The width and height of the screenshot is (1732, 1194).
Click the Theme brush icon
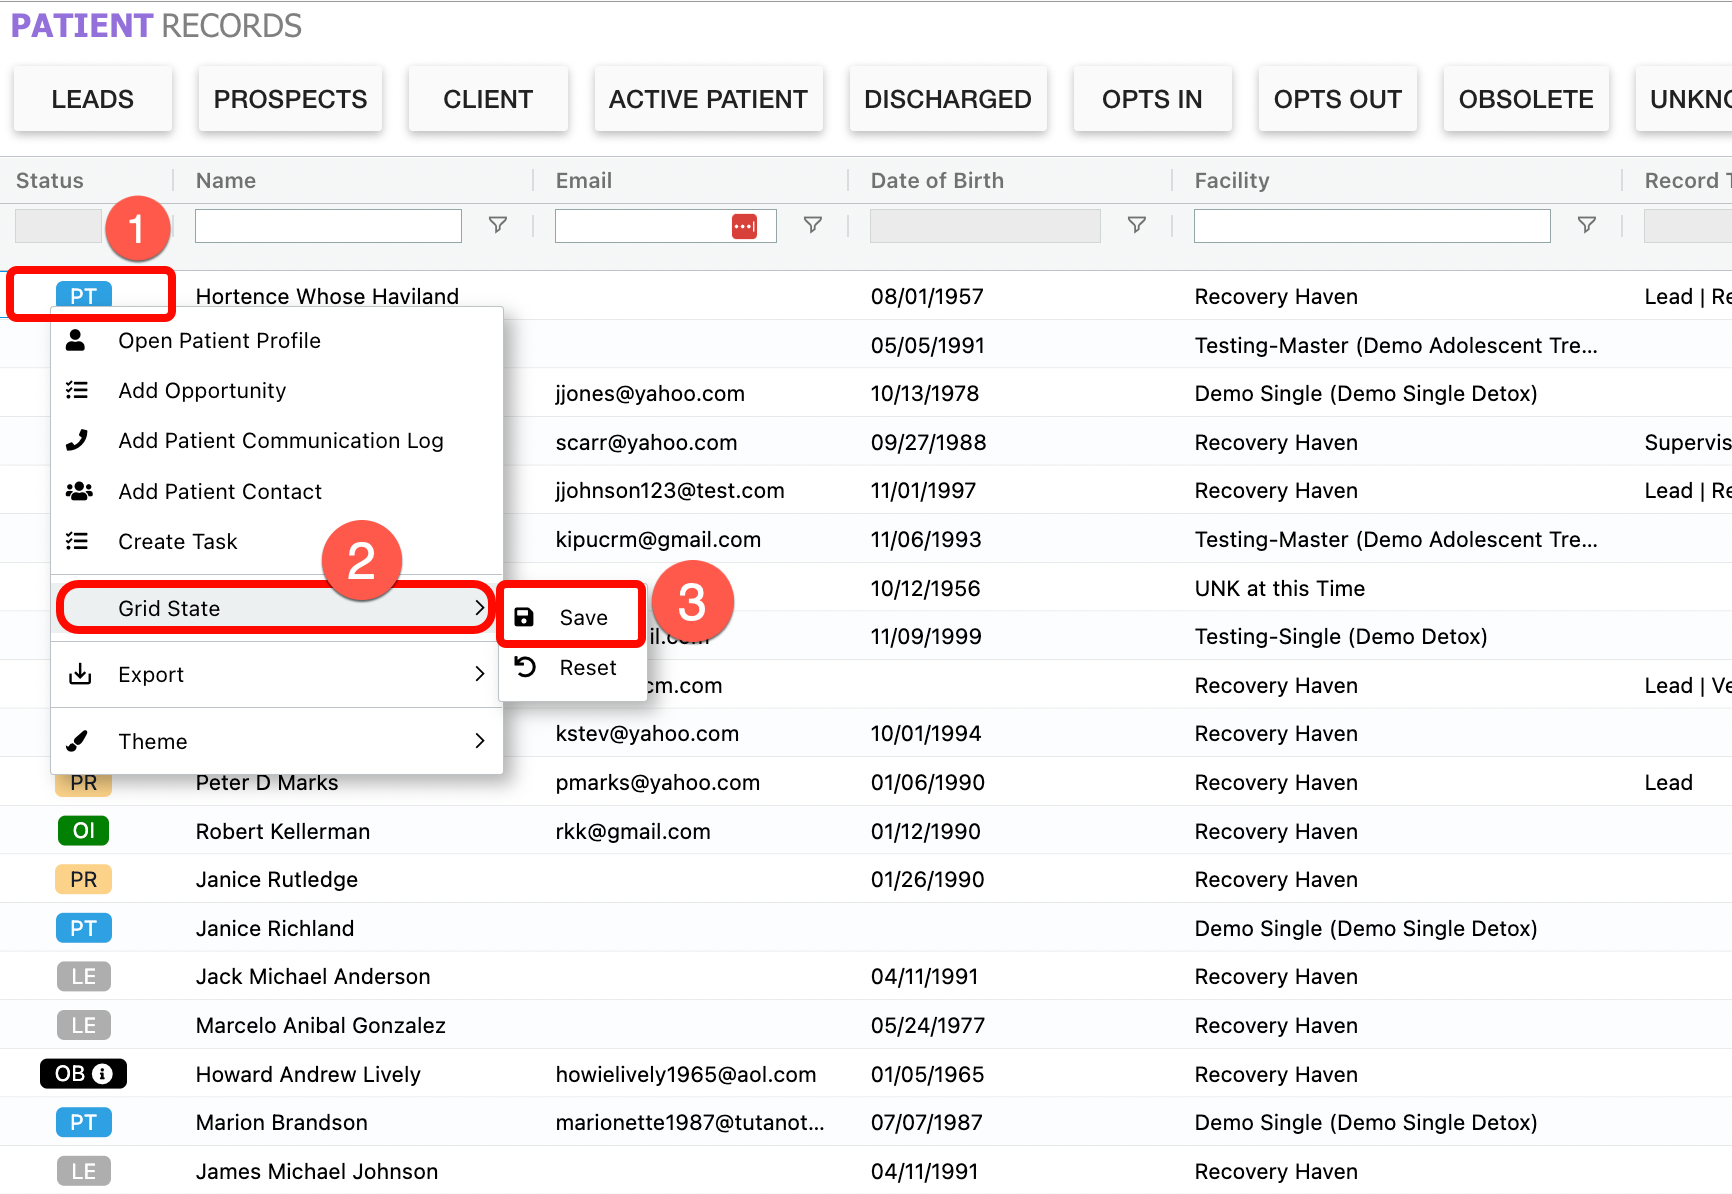78,741
